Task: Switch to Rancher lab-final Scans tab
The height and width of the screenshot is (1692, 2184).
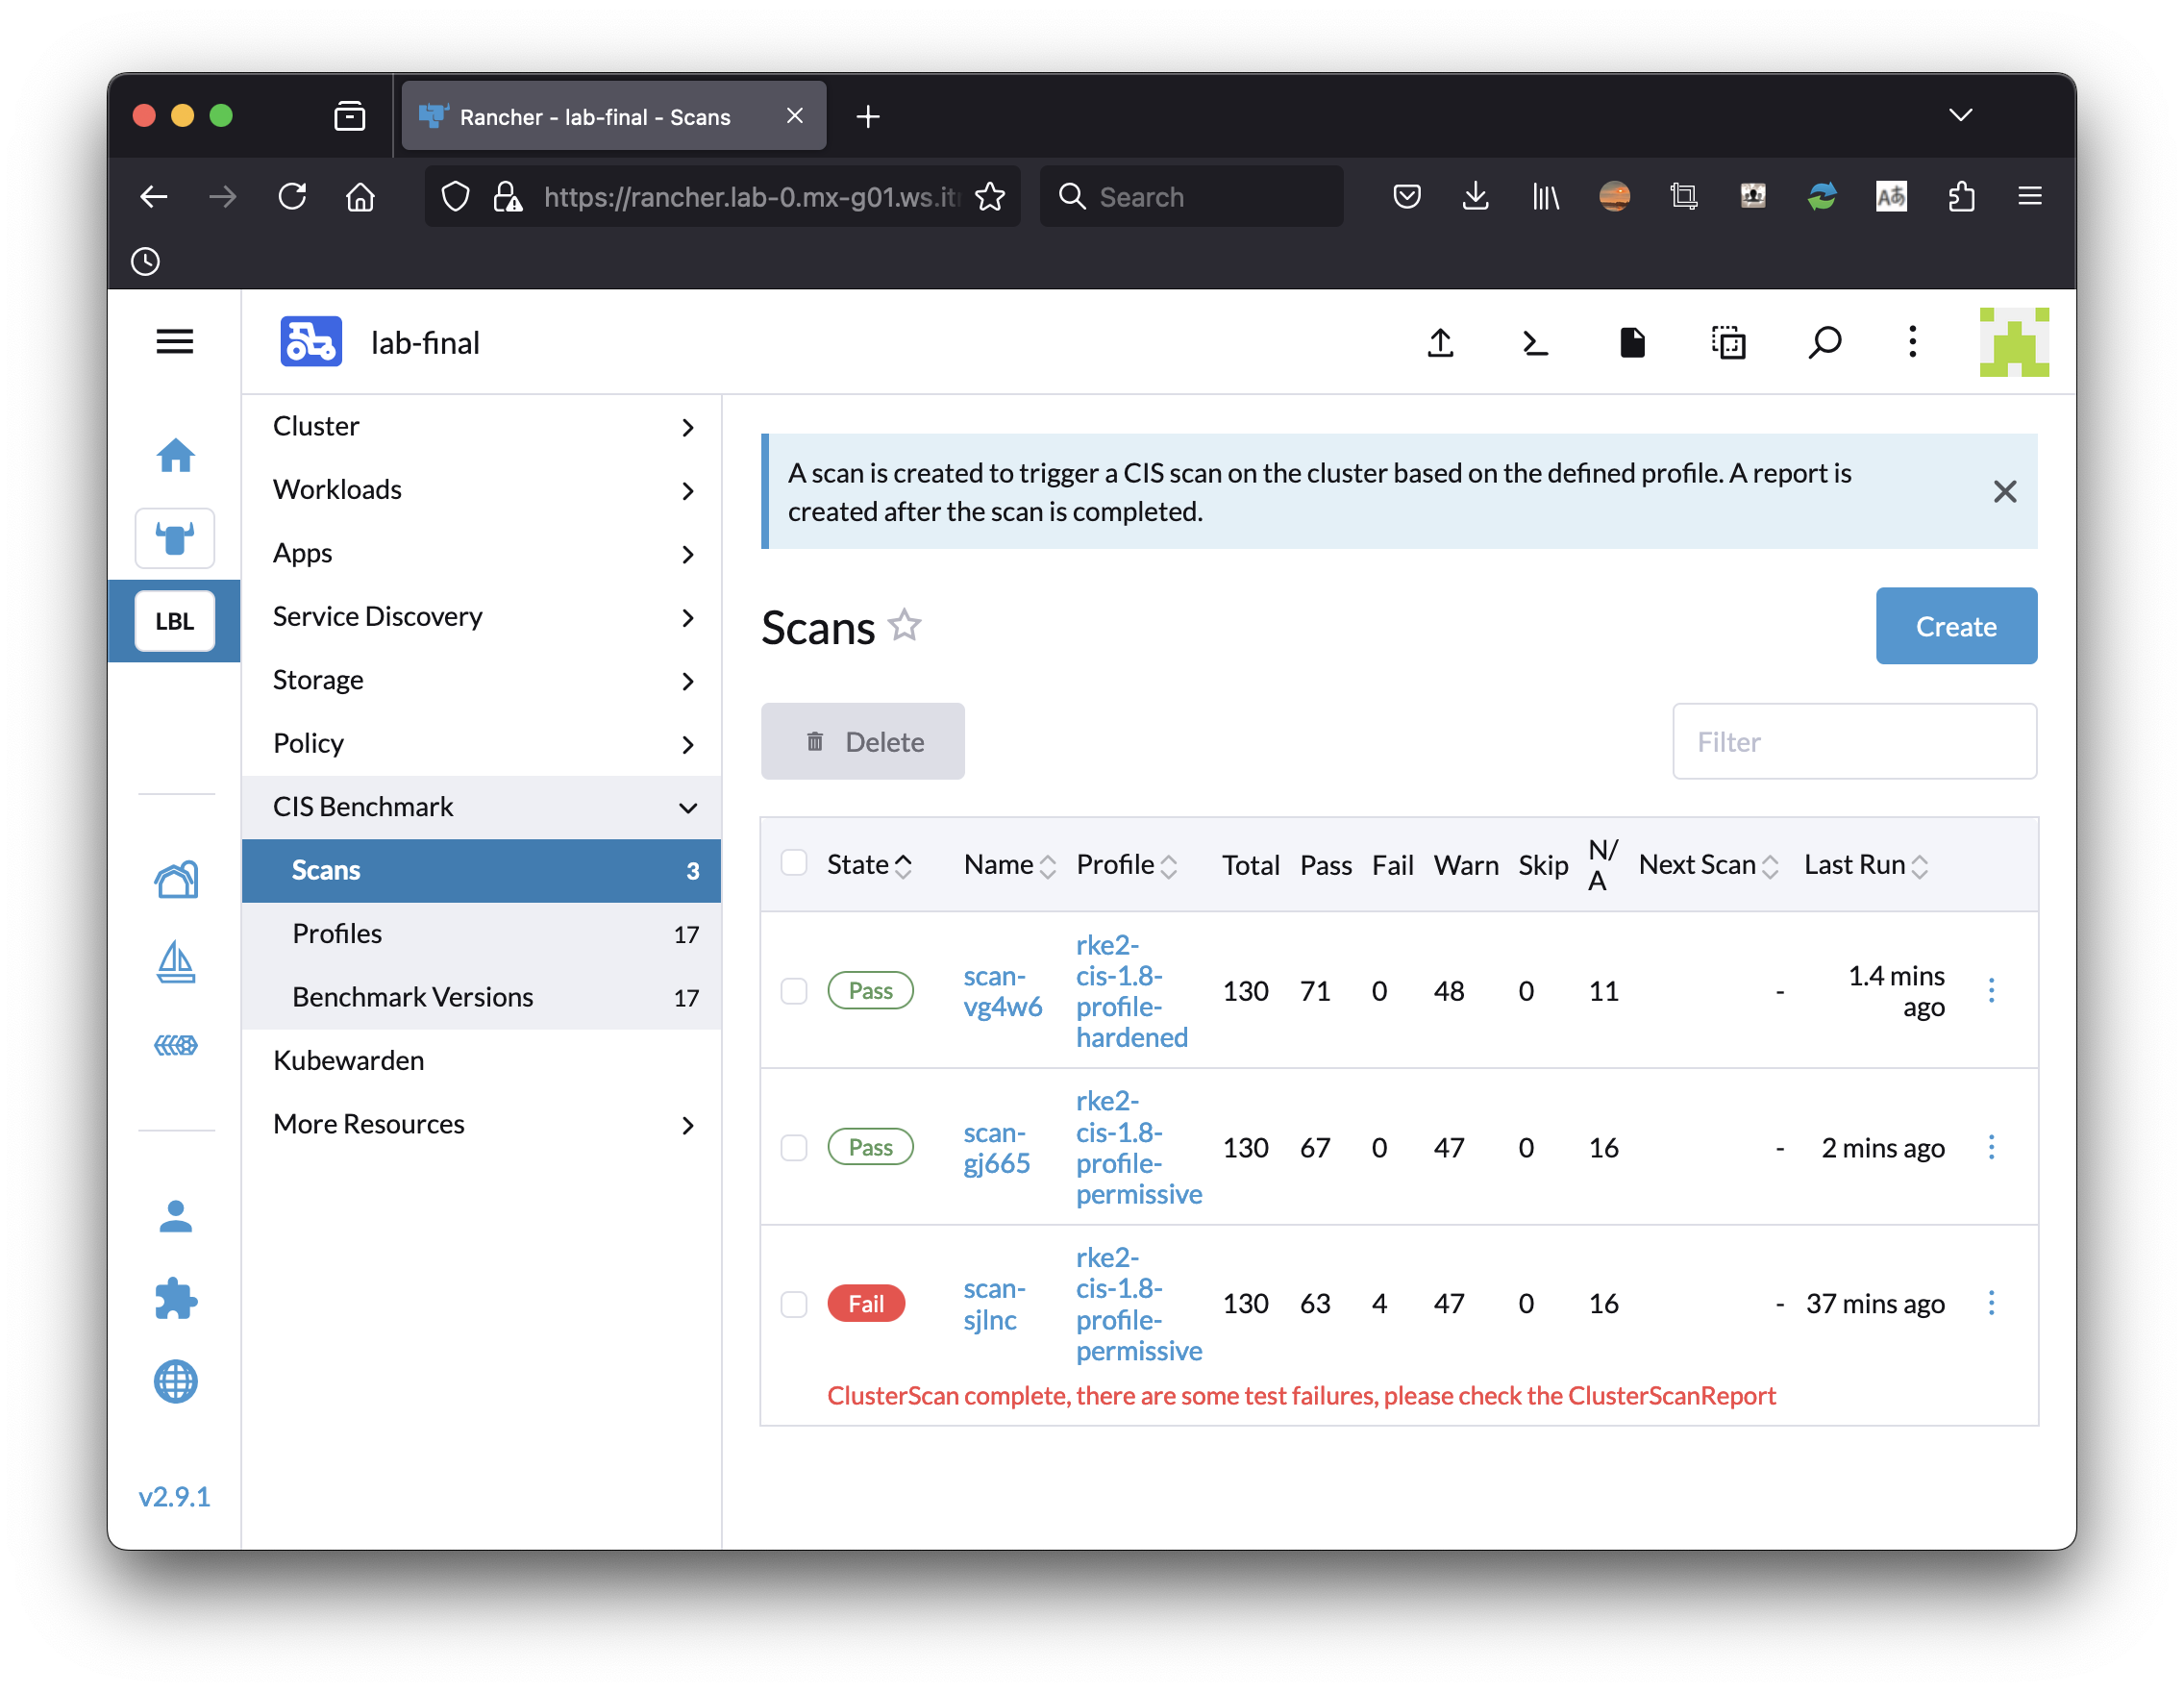Action: (614, 116)
